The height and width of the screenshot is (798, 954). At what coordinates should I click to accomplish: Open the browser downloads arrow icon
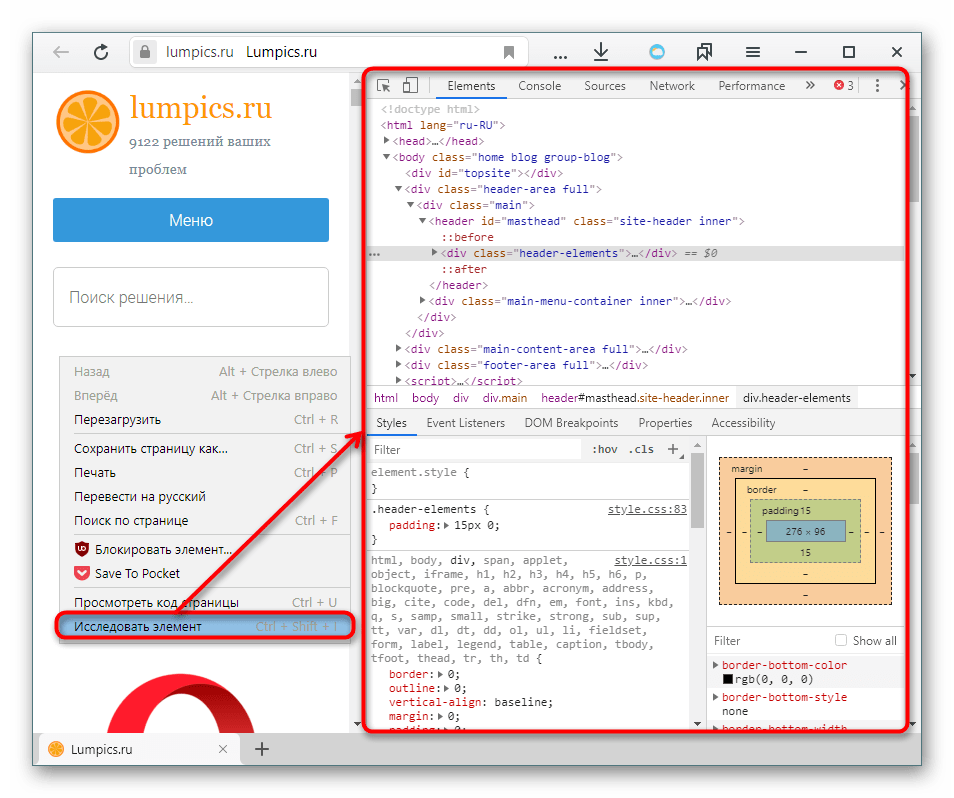coord(601,52)
